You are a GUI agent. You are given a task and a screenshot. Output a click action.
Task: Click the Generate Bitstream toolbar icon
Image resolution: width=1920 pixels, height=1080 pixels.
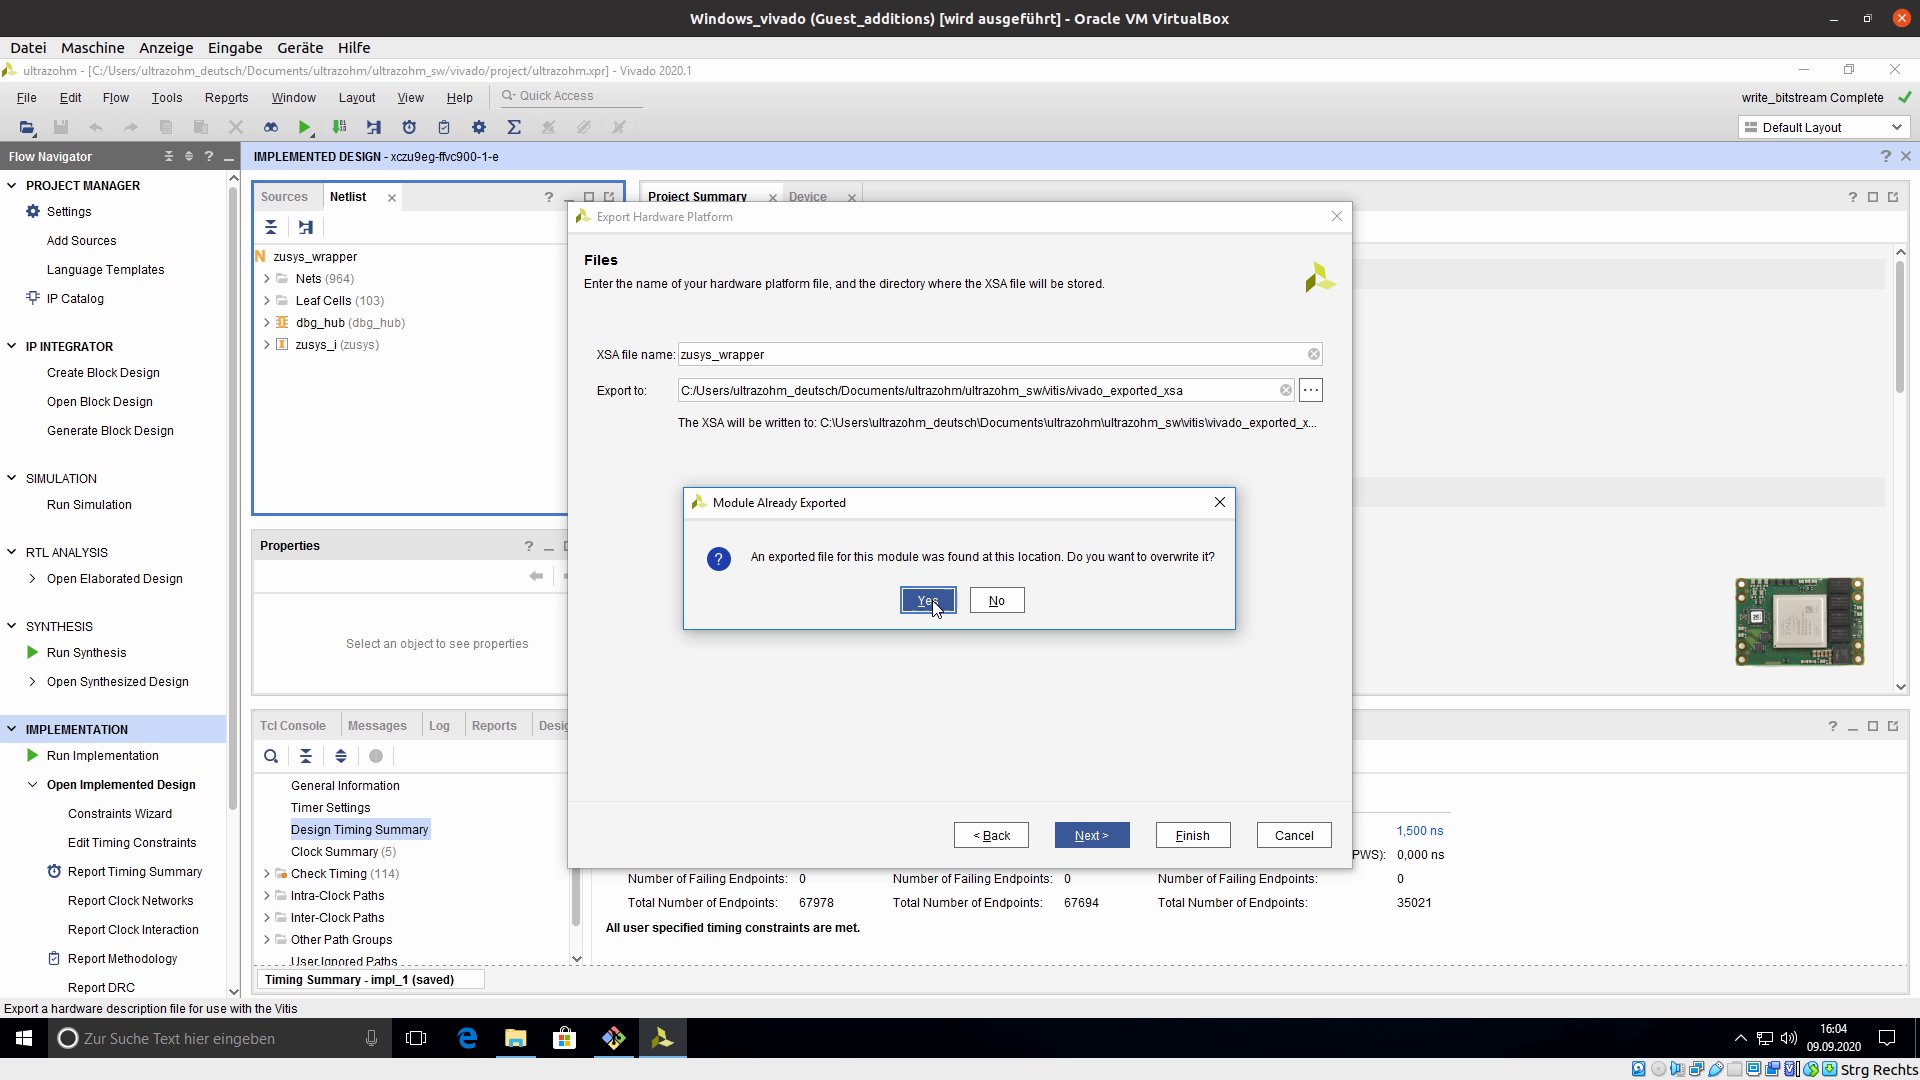339,127
